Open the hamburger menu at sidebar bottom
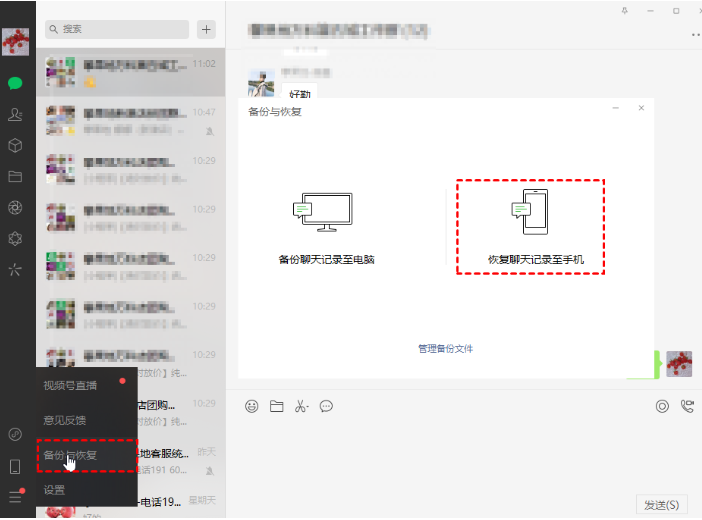Screen dimensions: 702x520 [15, 496]
